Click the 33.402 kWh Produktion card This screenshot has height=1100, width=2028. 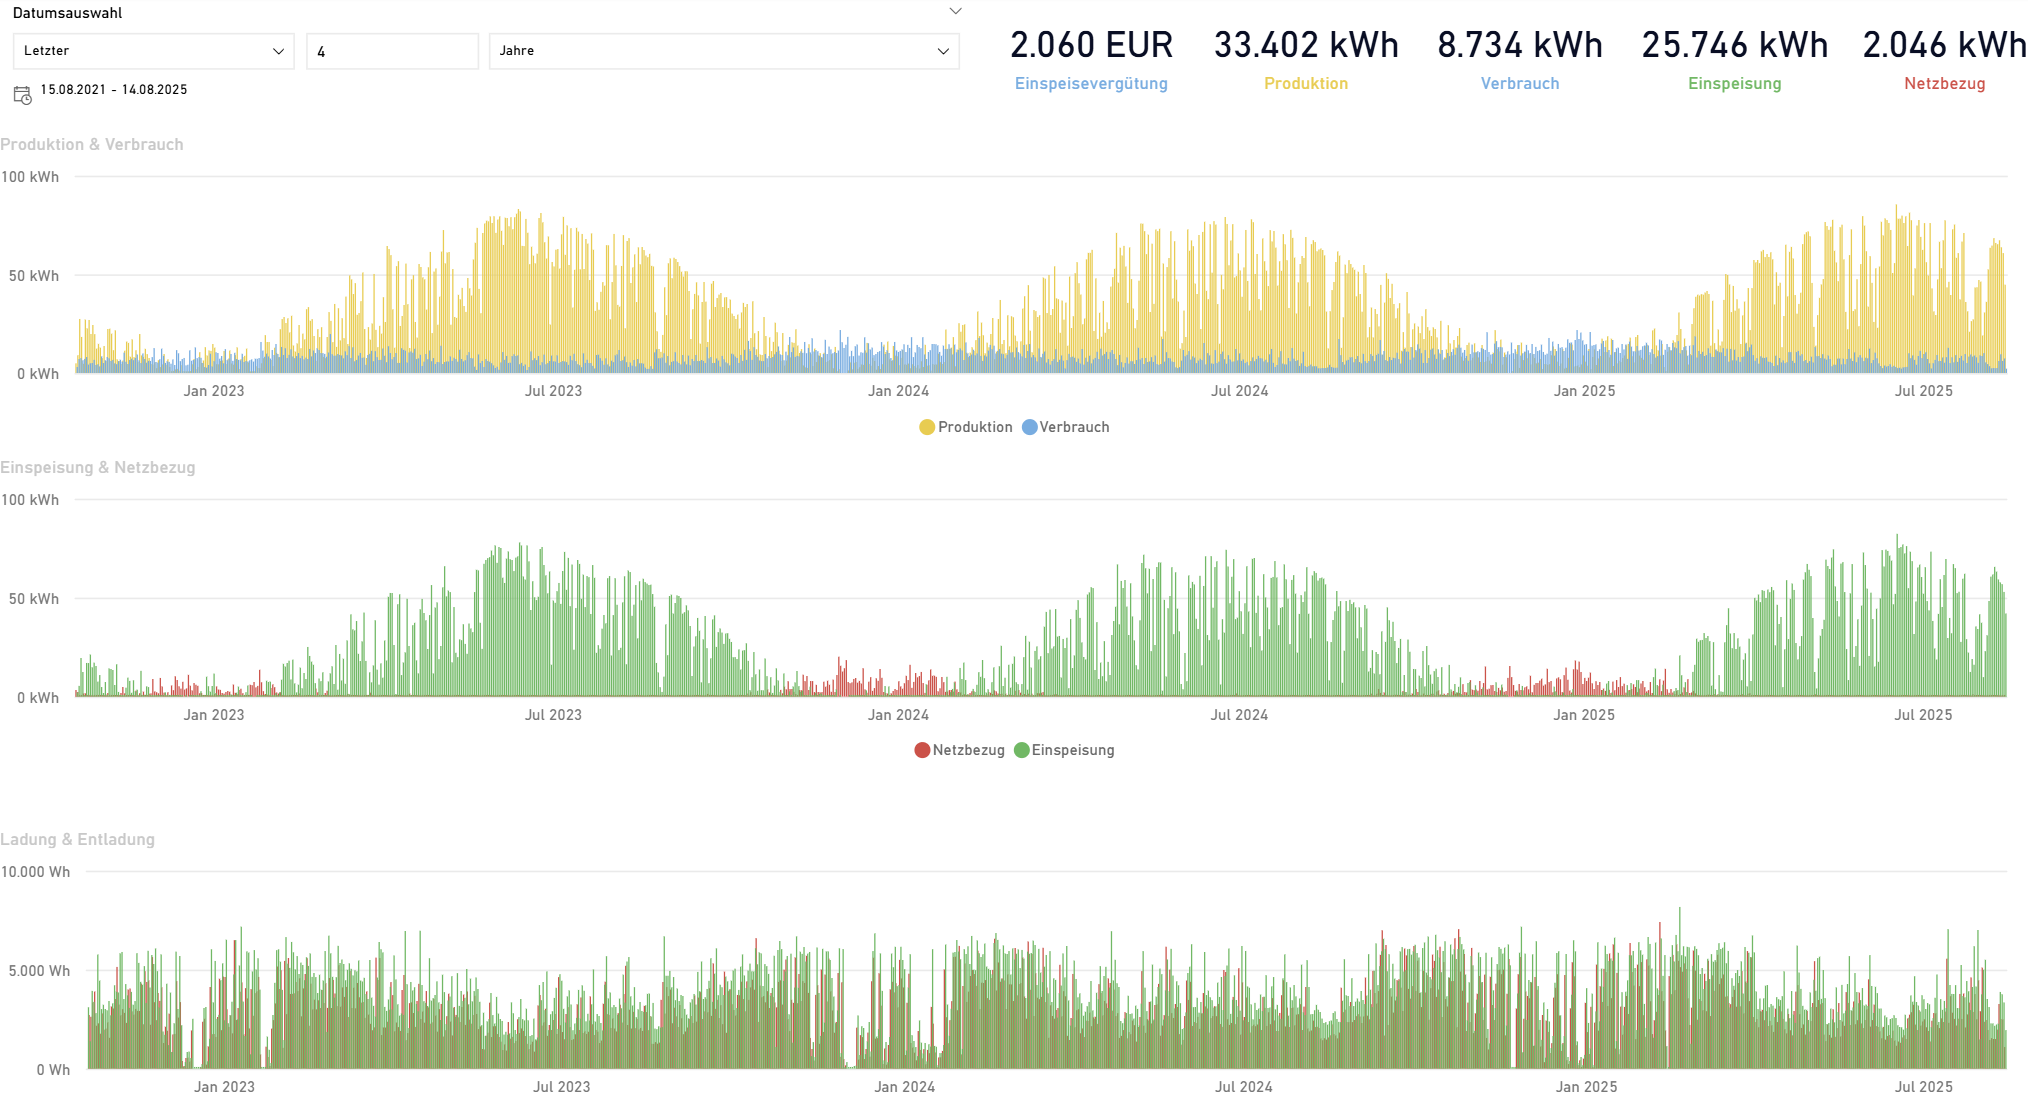coord(1306,46)
